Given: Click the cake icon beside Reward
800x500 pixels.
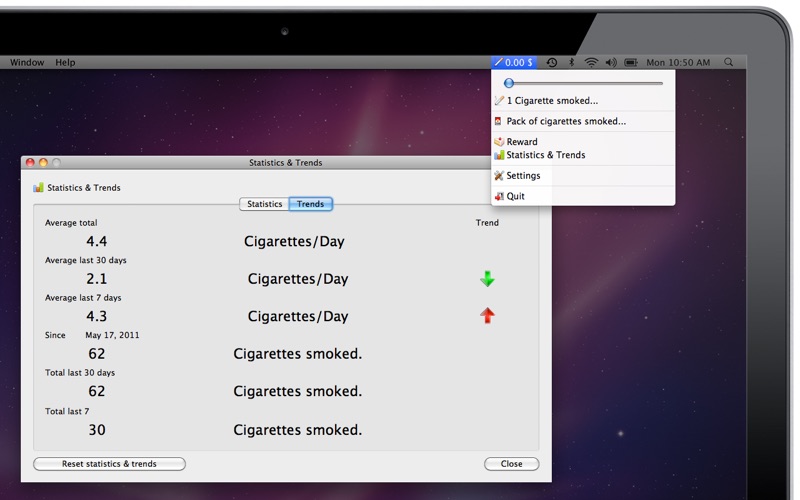Looking at the screenshot, I should [499, 141].
